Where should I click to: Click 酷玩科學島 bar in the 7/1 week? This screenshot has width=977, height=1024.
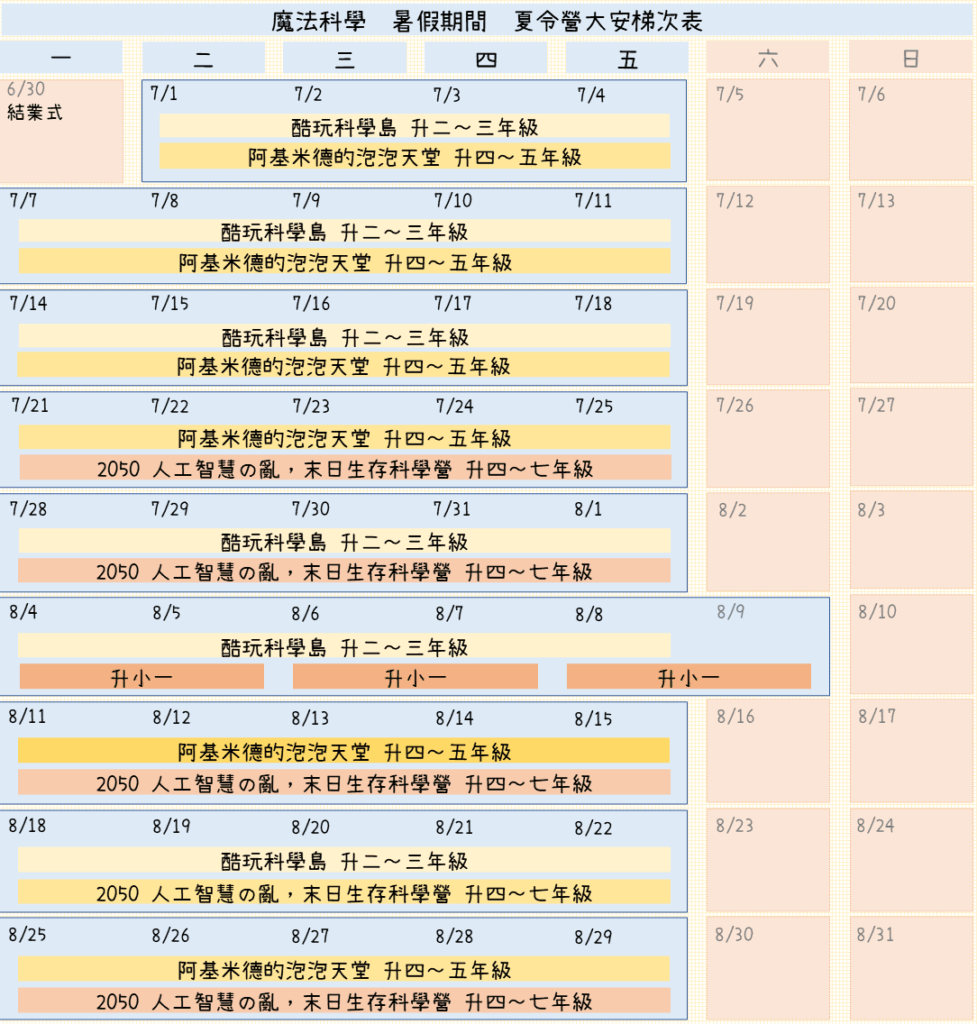click(414, 127)
